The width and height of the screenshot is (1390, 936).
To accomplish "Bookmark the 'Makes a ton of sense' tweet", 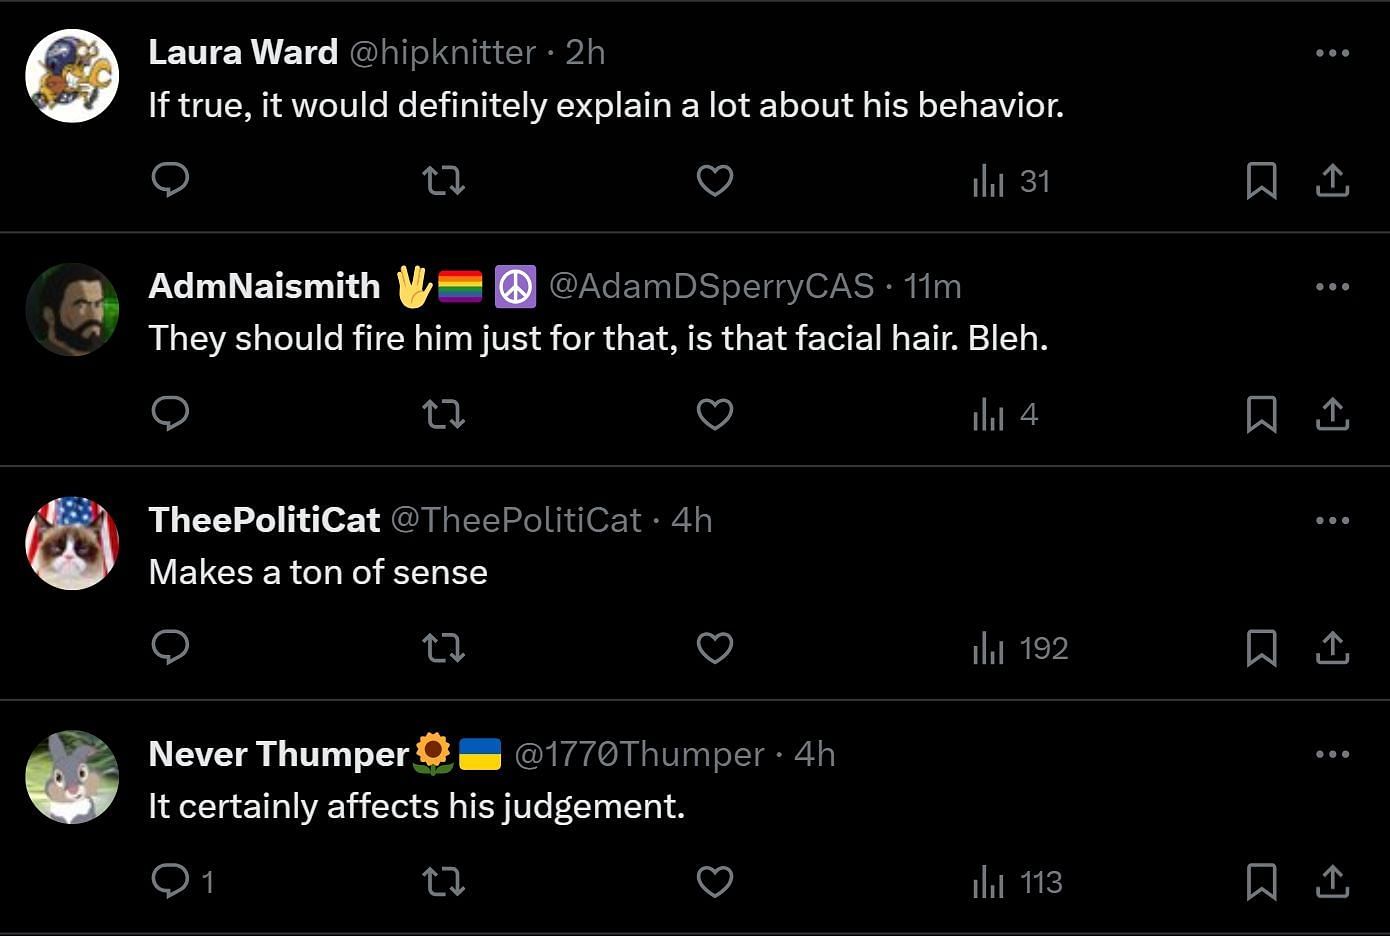I will [x=1261, y=648].
